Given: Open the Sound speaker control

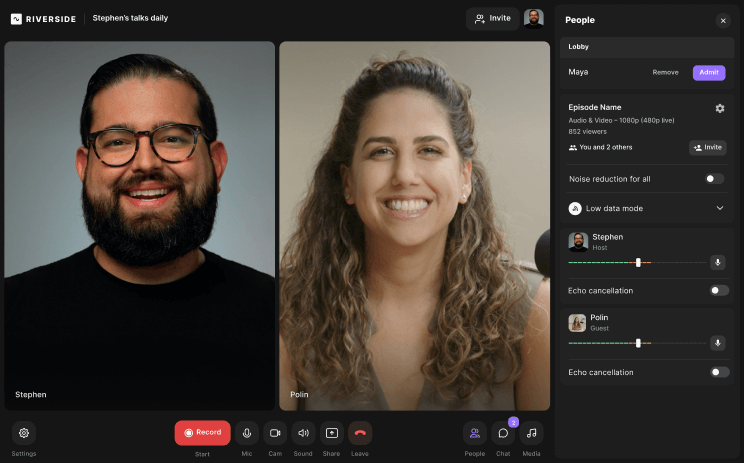Looking at the screenshot, I should pos(303,433).
